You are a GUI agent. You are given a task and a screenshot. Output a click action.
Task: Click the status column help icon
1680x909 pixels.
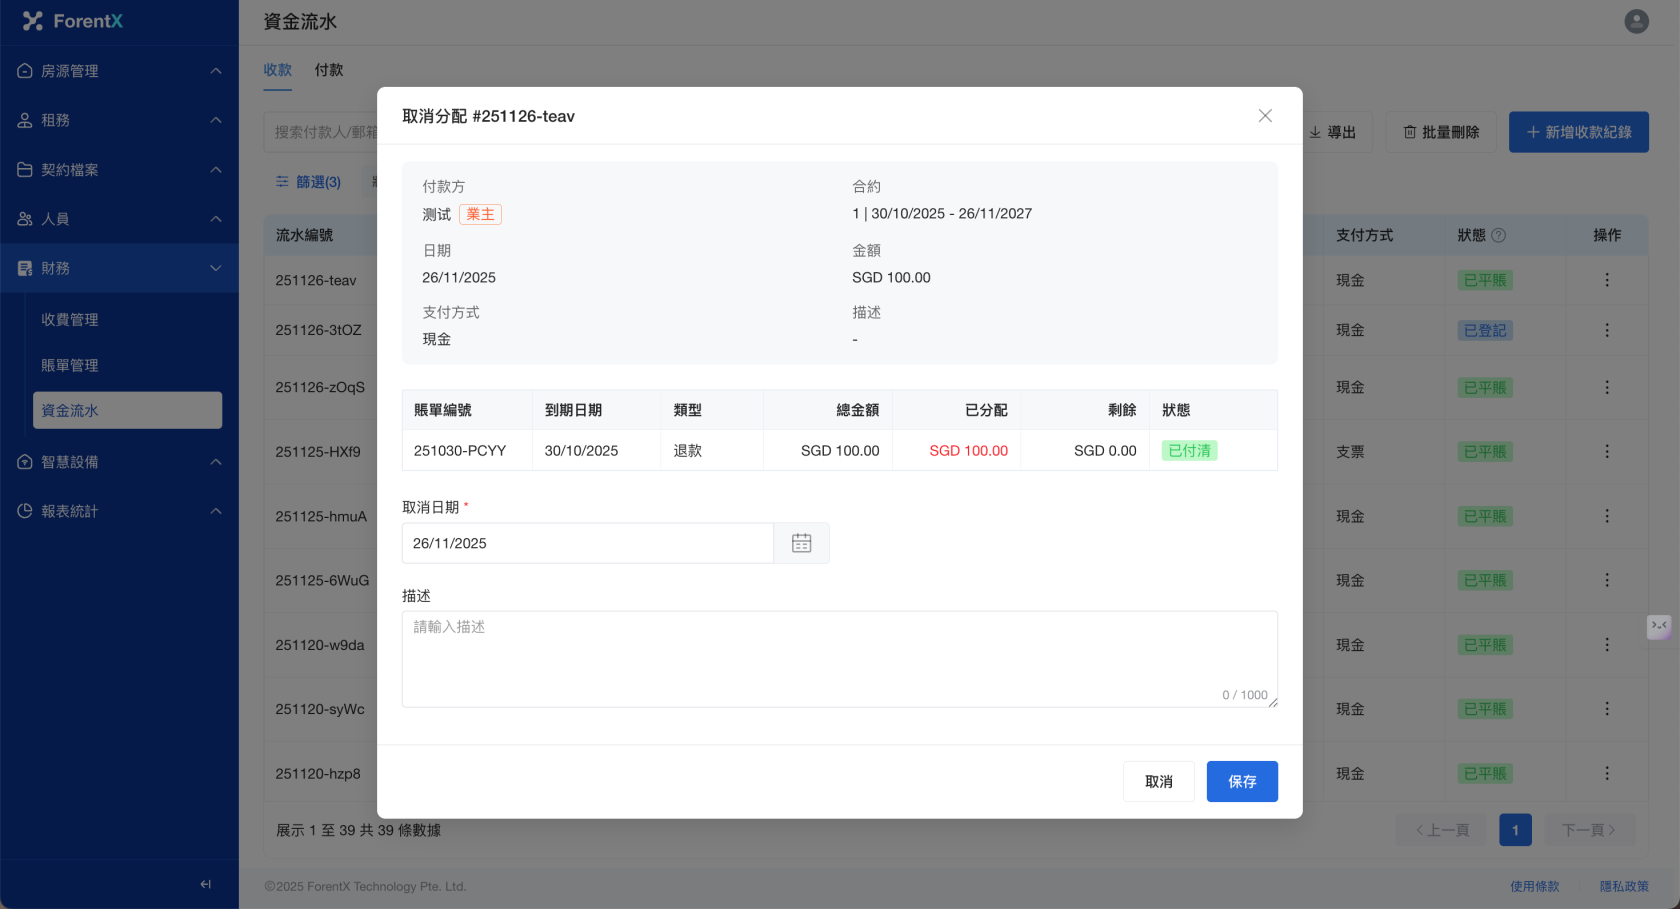[1498, 235]
